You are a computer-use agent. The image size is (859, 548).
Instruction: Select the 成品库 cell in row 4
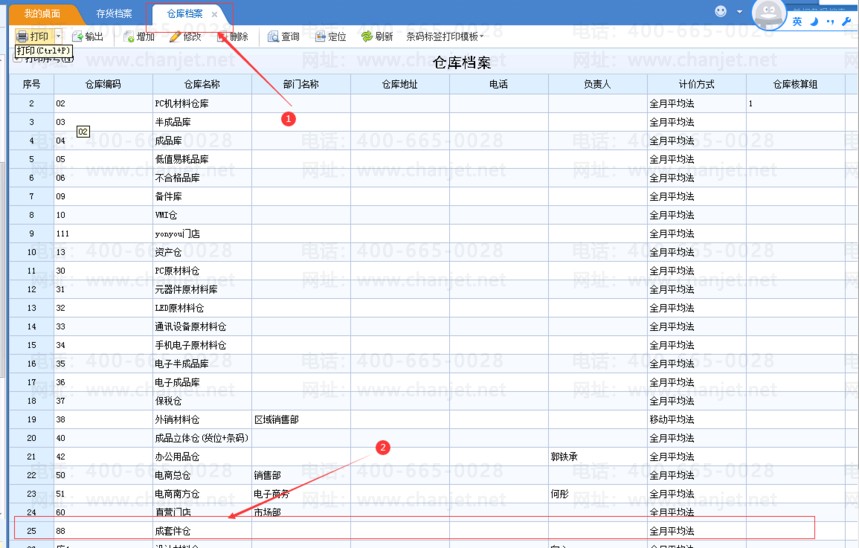click(x=202, y=141)
